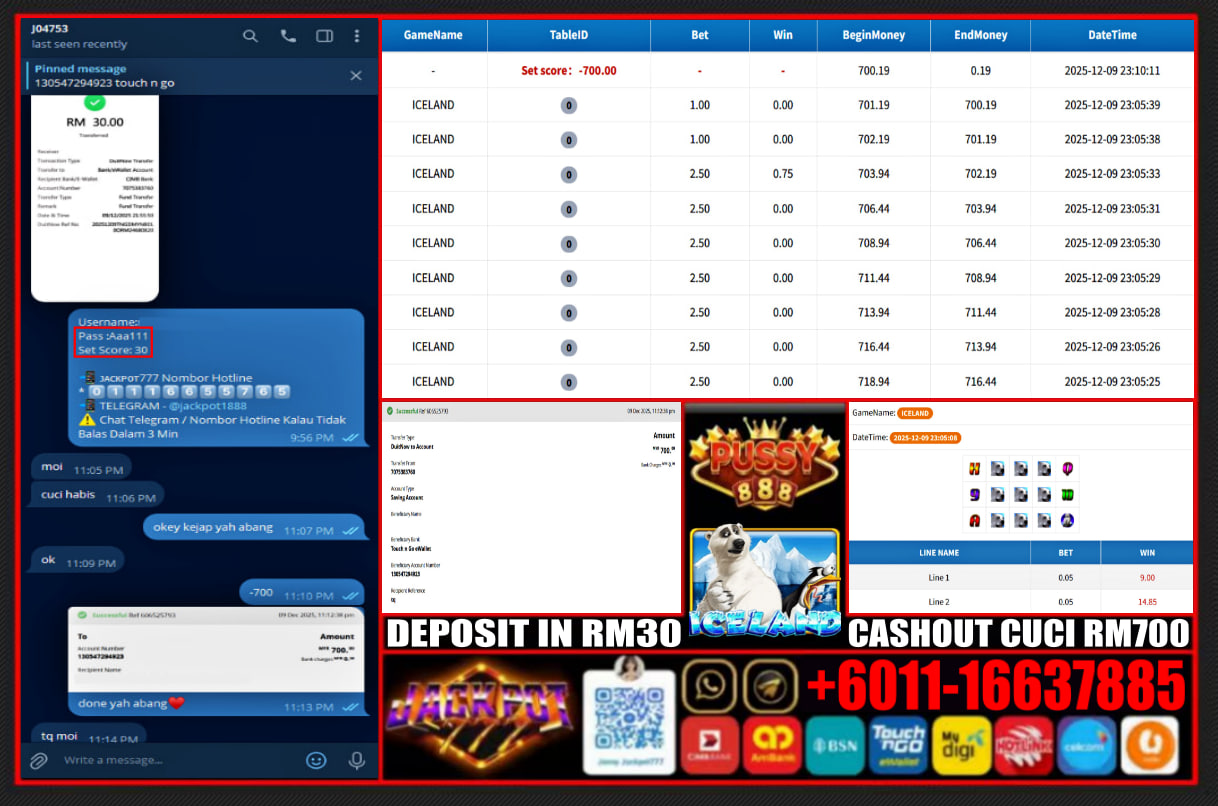Click the microphone voice message icon
The width and height of the screenshot is (1218, 806).
[x=356, y=760]
